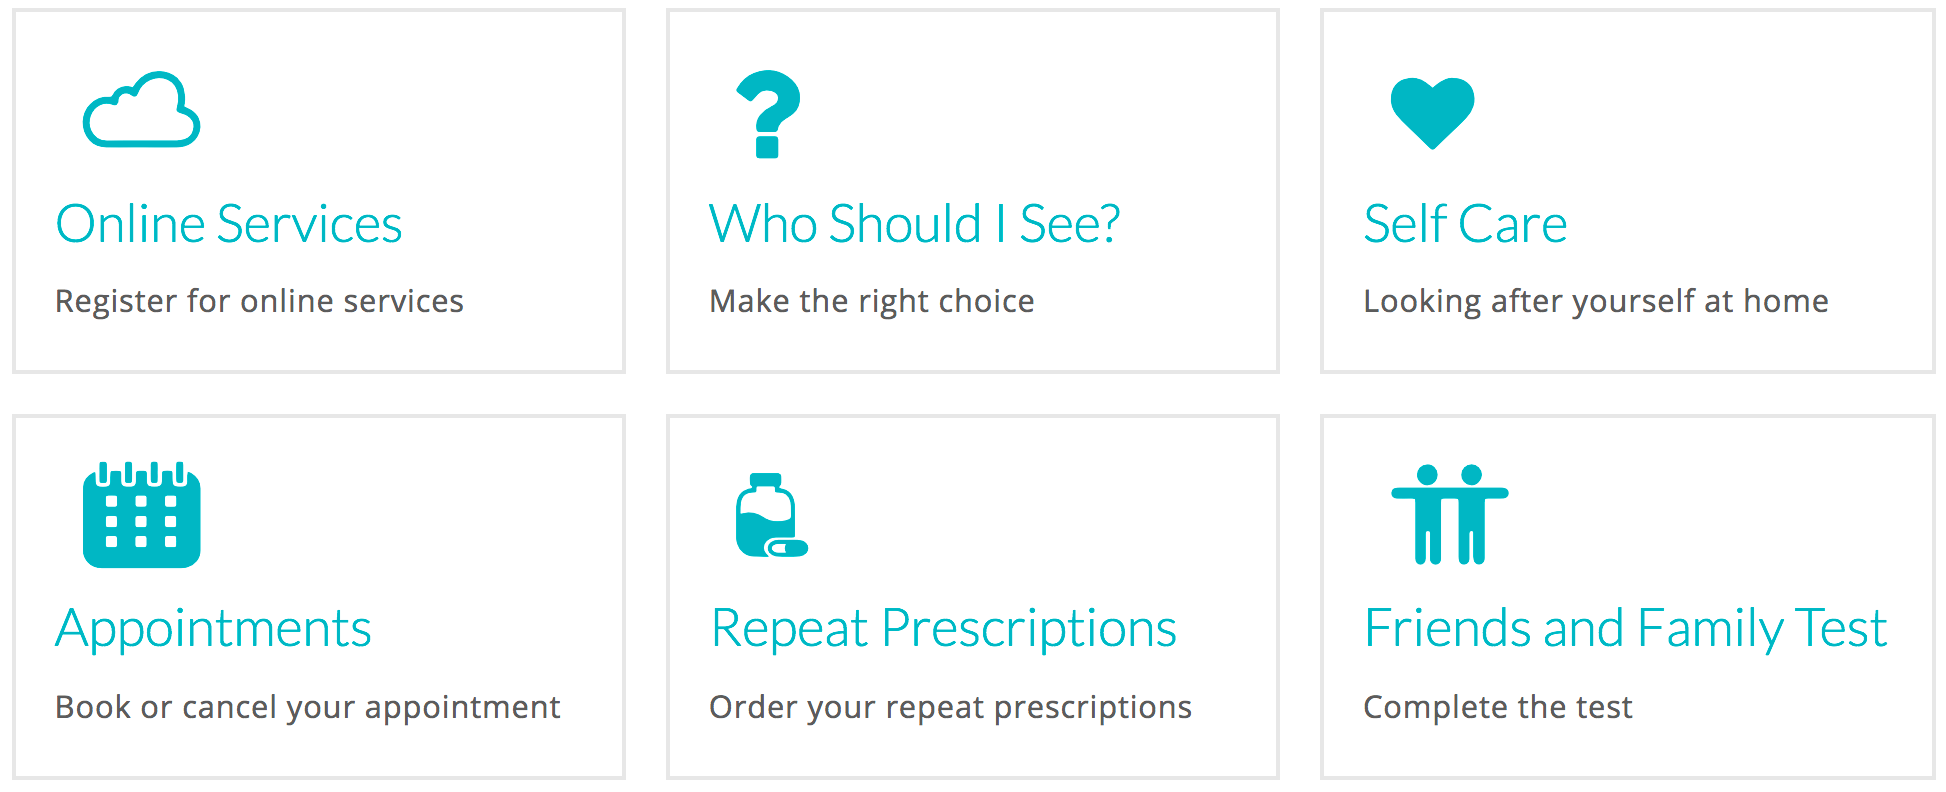
Task: Open the Repeat Prescriptions heading link
Action: coord(944,630)
